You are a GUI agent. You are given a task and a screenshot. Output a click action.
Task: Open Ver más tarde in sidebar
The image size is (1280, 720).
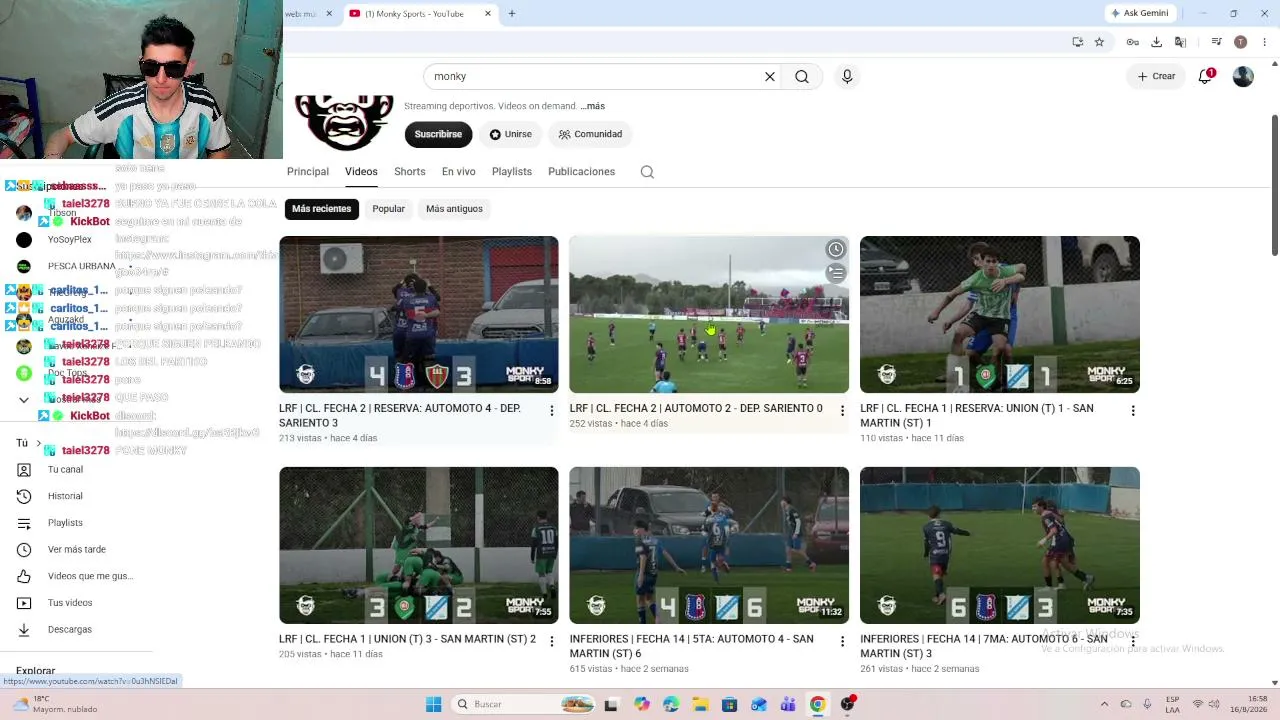(x=76, y=550)
